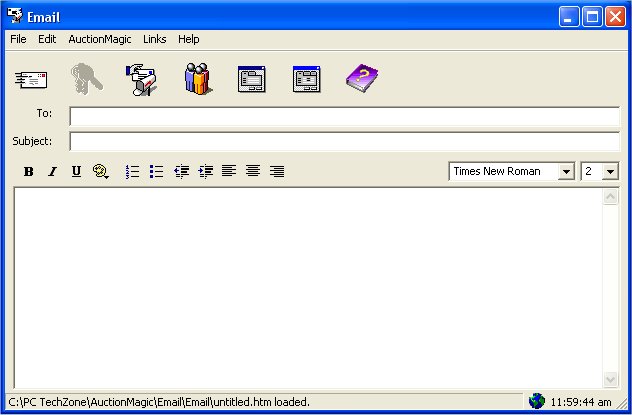
Task: Click the send email envelope icon
Action: coord(31,79)
